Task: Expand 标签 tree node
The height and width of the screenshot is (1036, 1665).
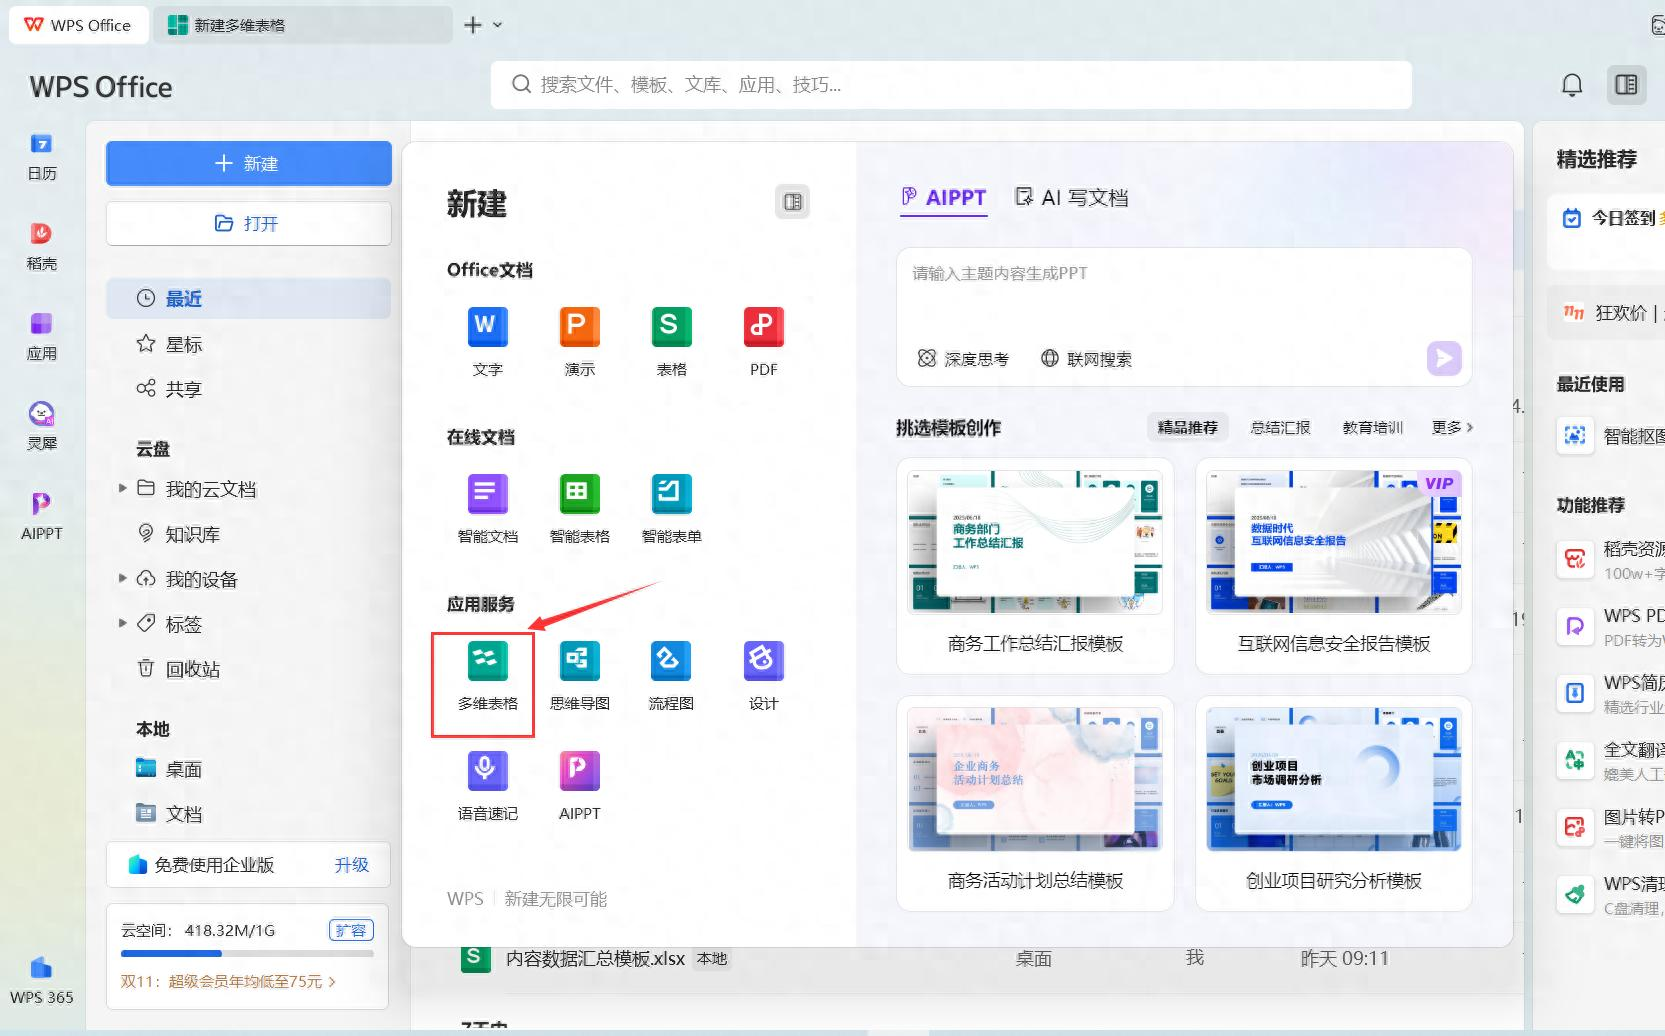Action: 122,624
